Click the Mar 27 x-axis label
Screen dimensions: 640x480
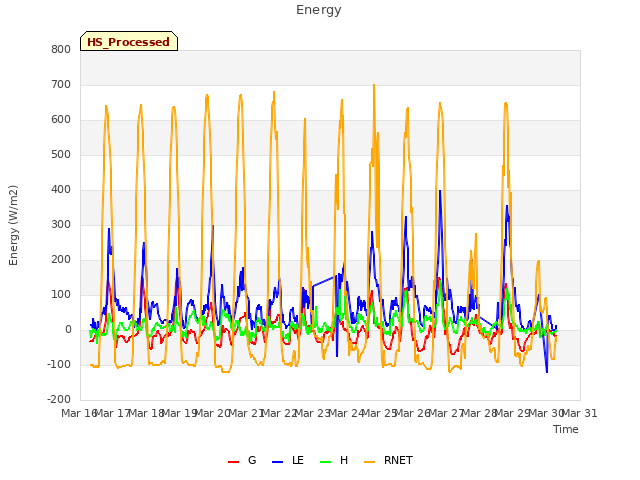[x=446, y=413]
